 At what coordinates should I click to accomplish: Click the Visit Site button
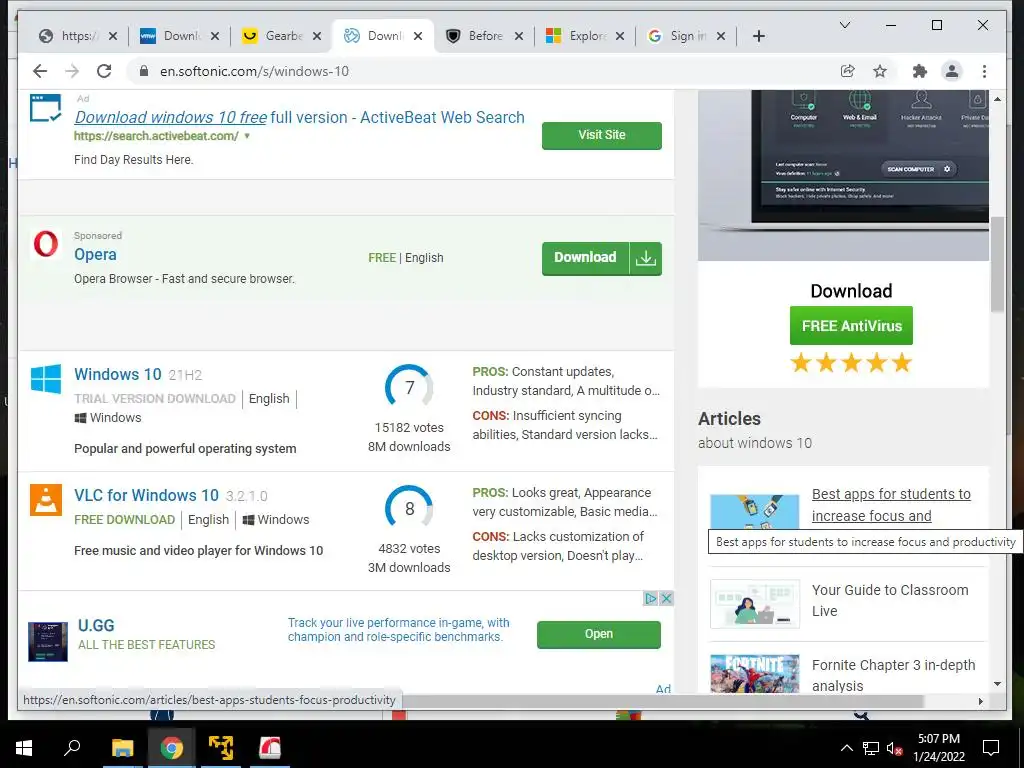(x=601, y=135)
